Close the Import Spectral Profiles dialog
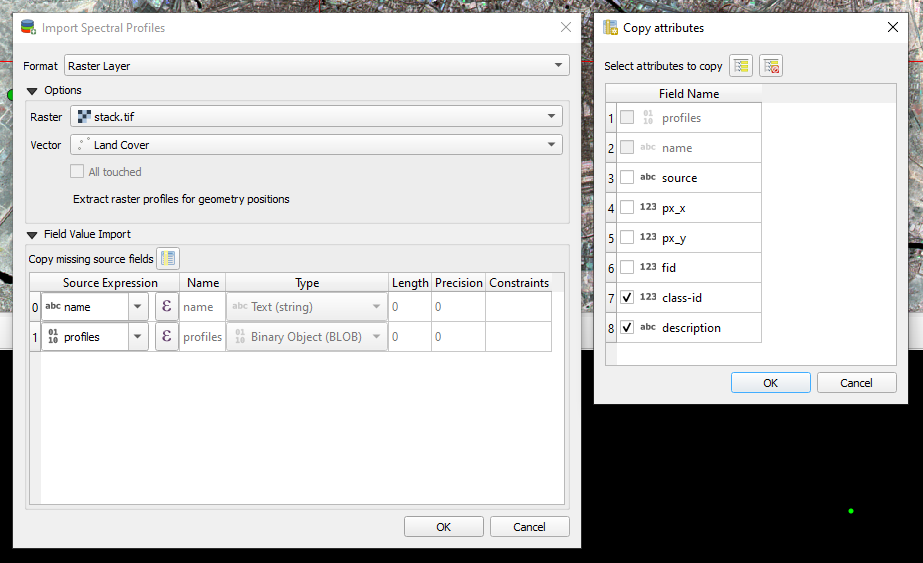The height and width of the screenshot is (563, 923). click(565, 28)
